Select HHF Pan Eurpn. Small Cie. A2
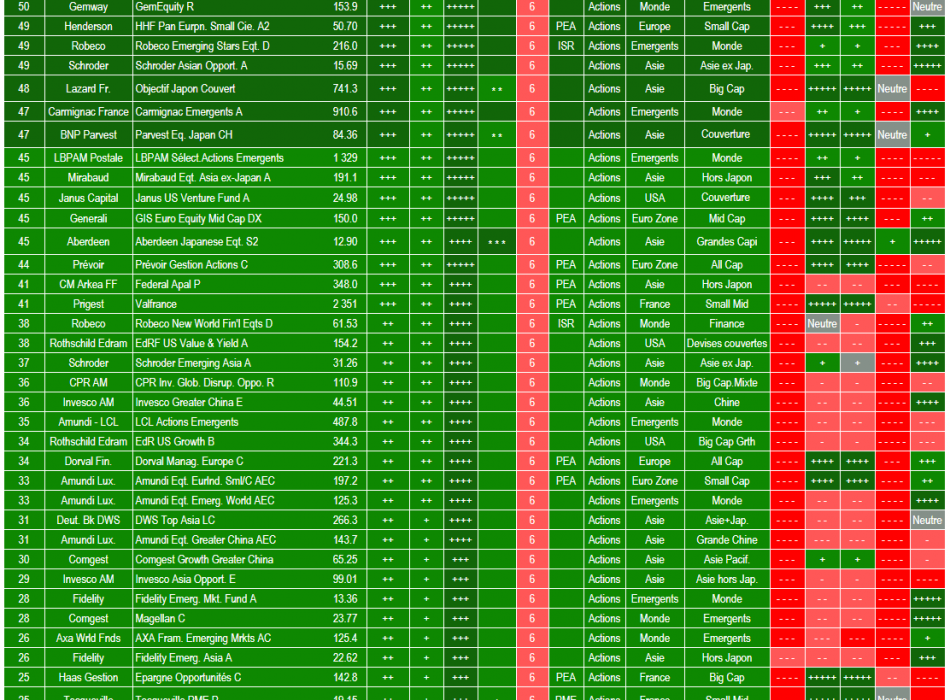 coord(202,26)
